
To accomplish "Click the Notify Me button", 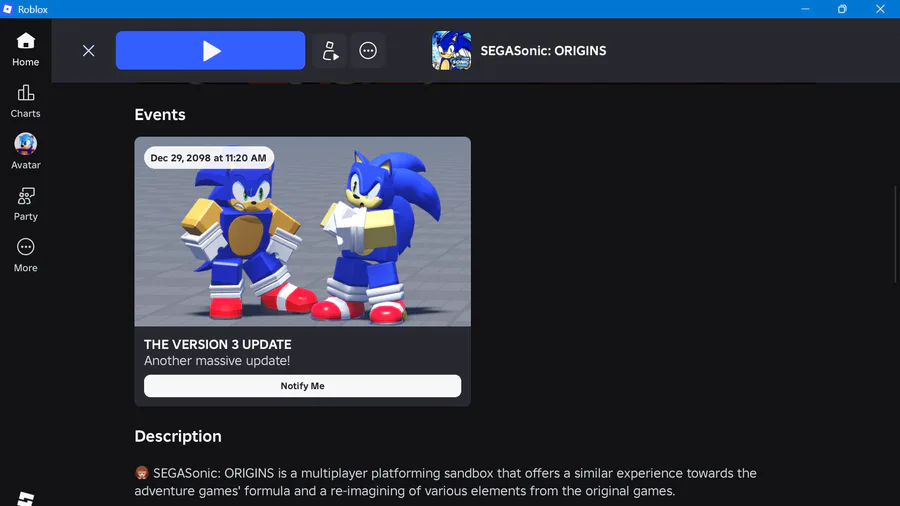I will tap(302, 386).
